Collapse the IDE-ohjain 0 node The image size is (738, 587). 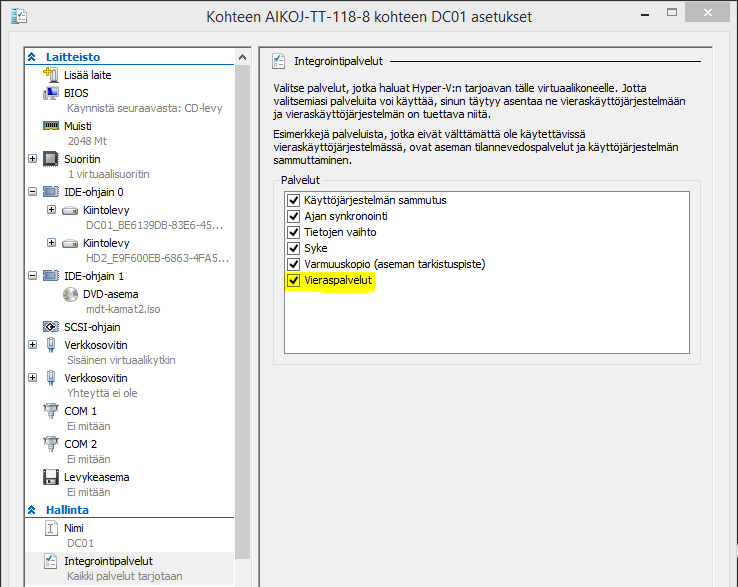point(32,192)
